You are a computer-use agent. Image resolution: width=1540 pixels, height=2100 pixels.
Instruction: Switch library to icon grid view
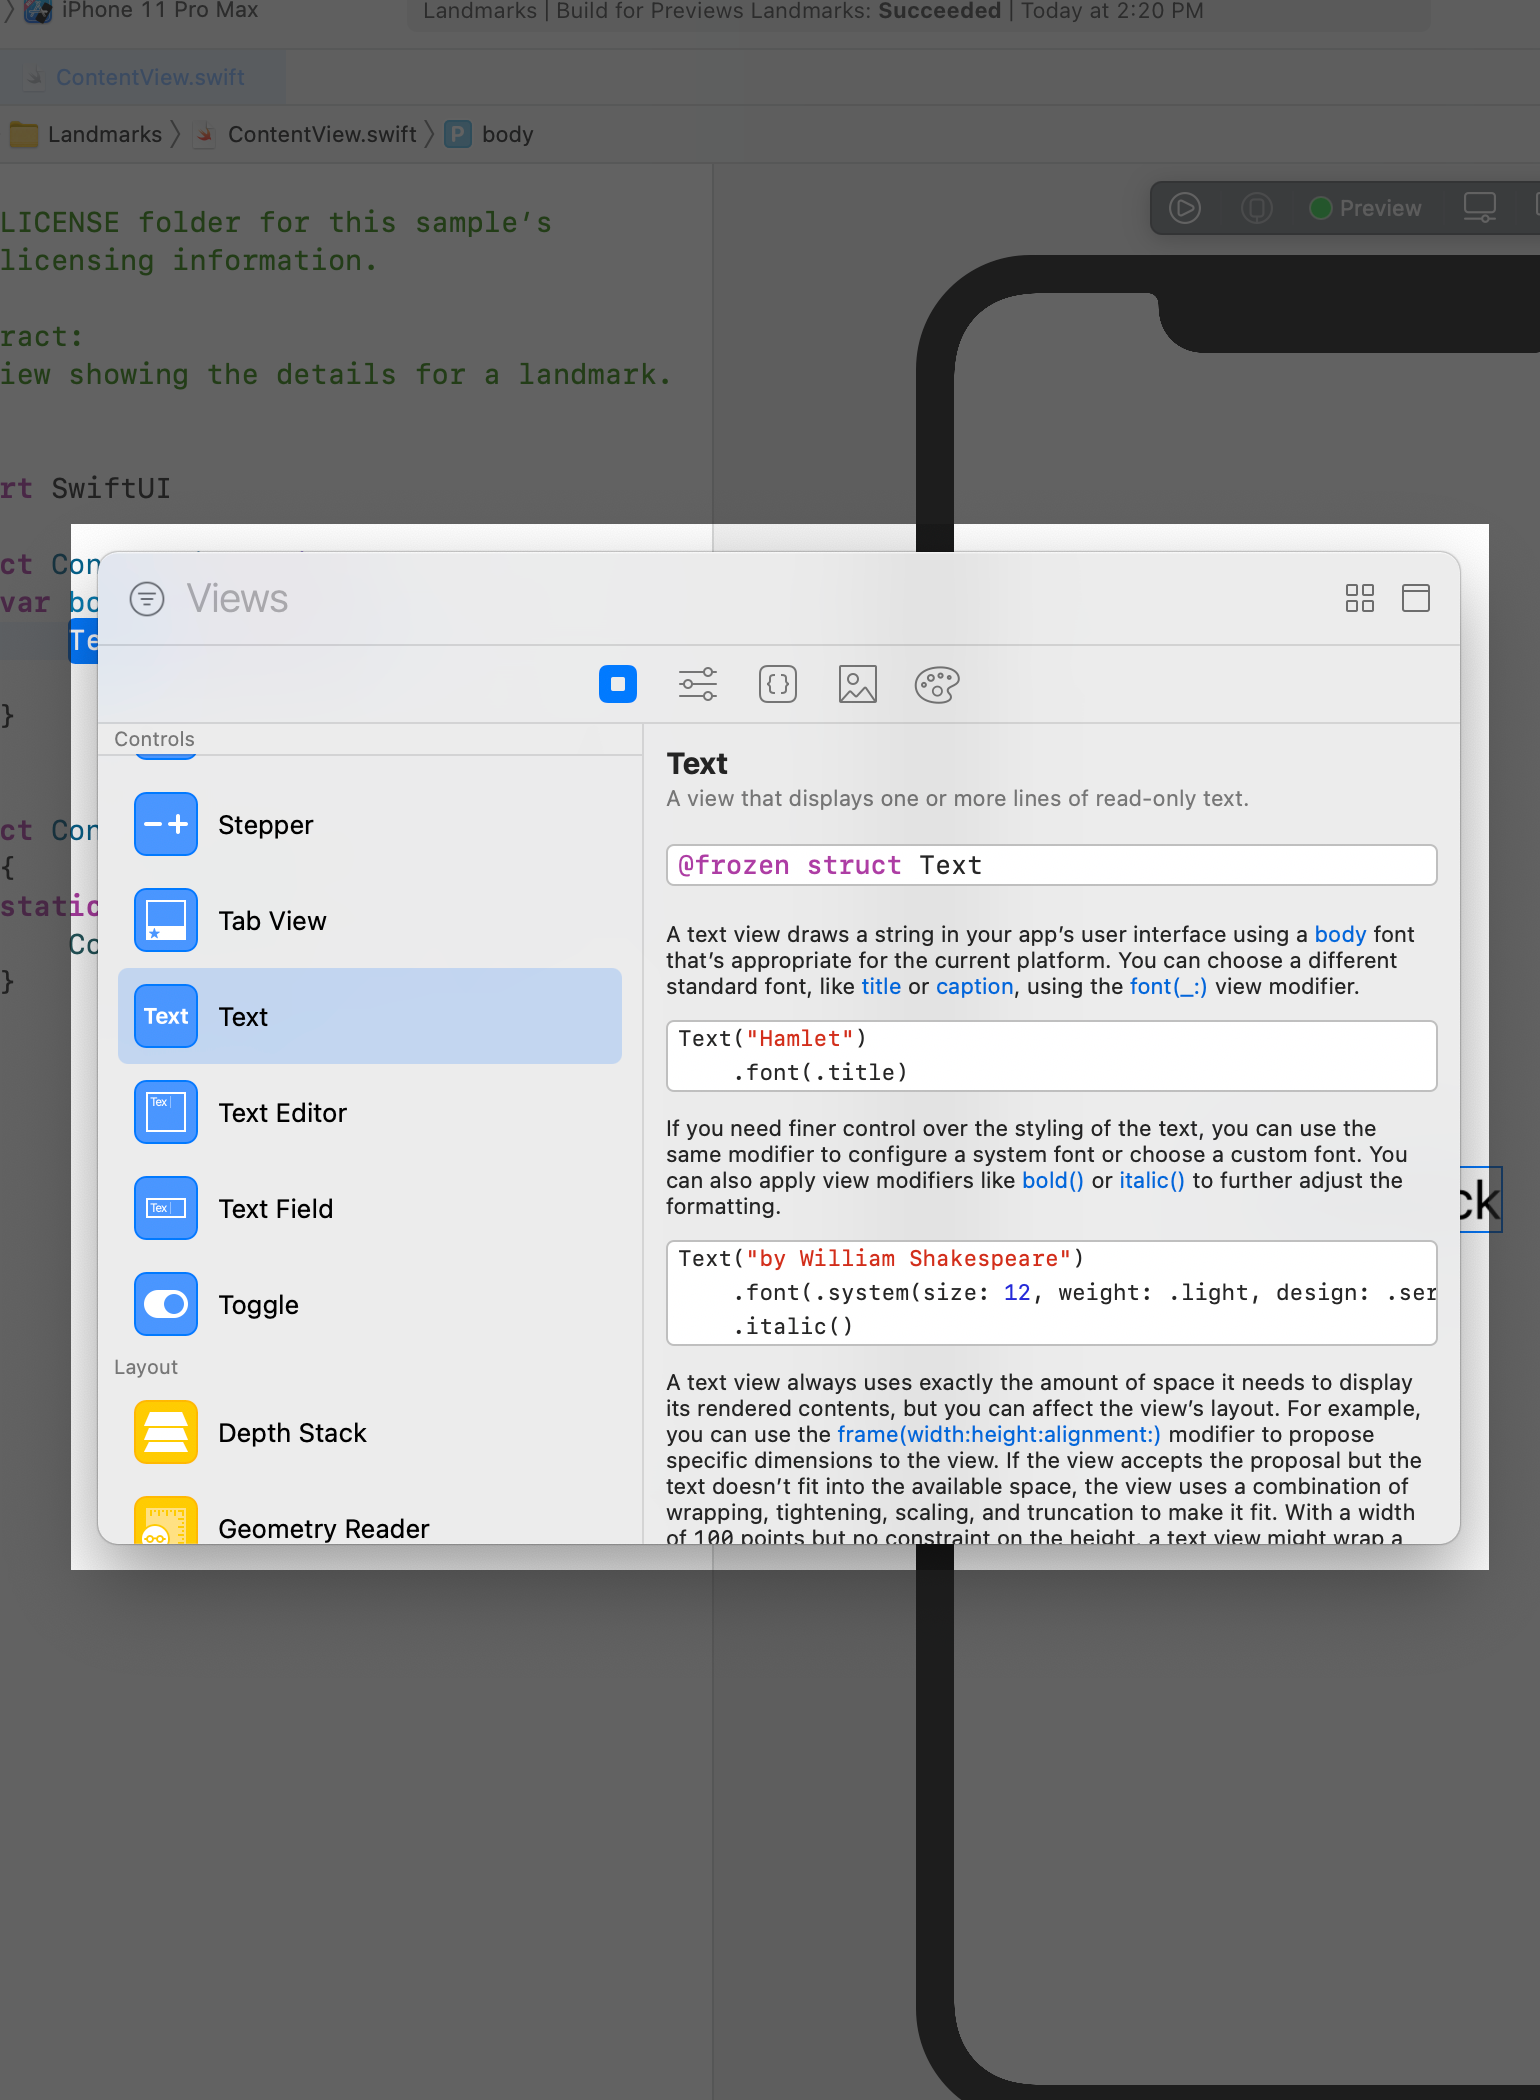tap(1359, 598)
